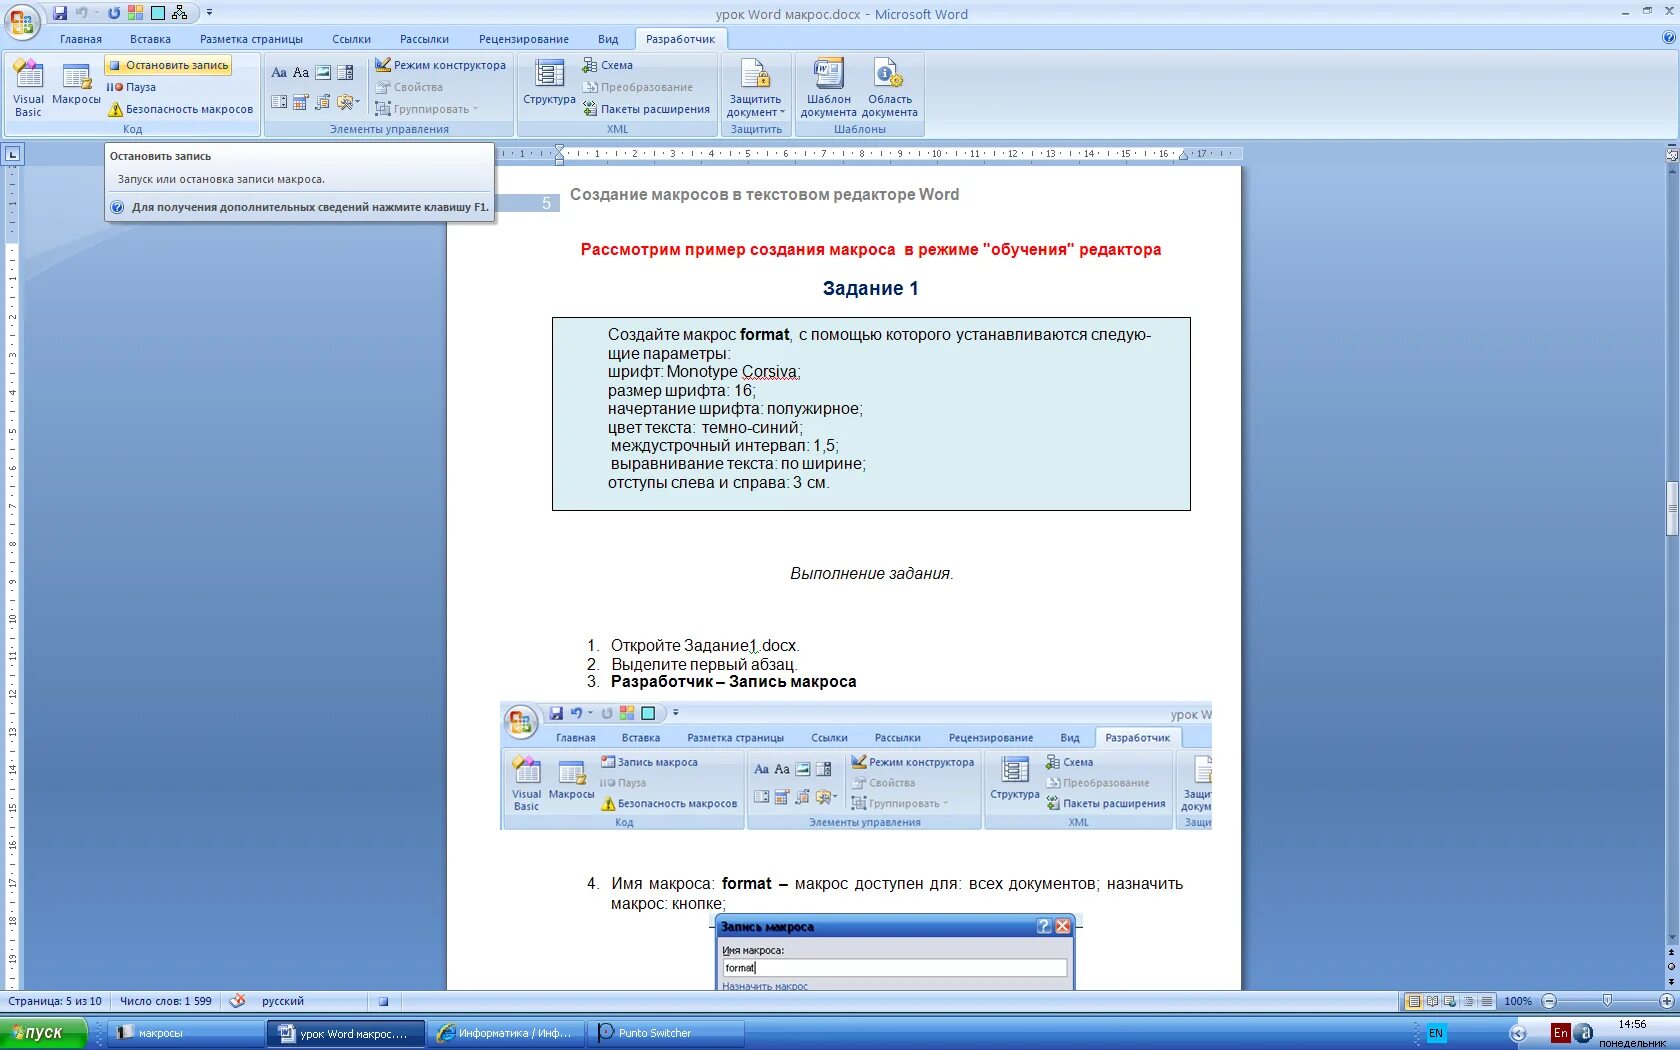1680x1050 pixels.
Task: Click the Страница: 5 из 10 indicator
Action: (x=55, y=1001)
